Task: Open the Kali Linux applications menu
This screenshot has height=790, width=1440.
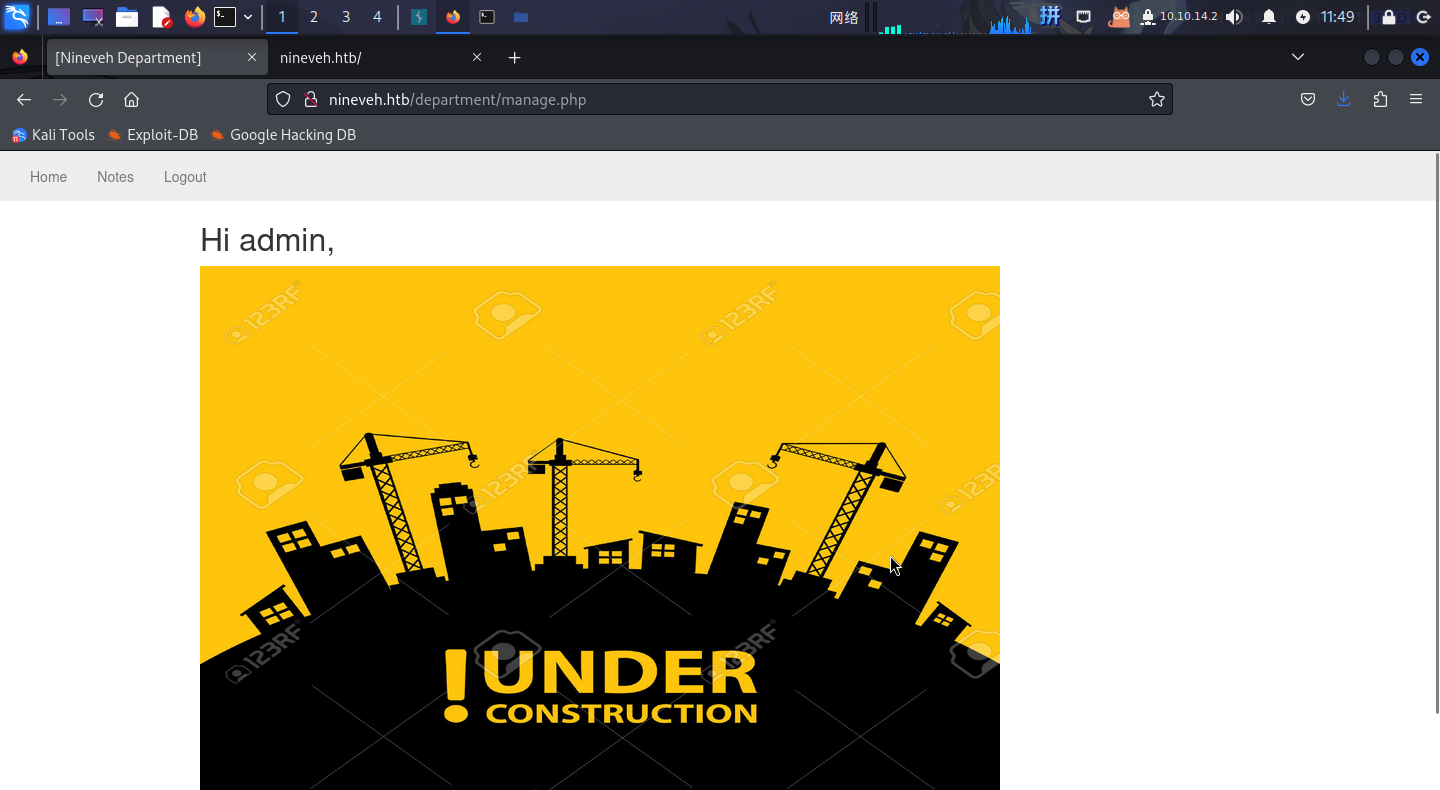Action: (x=17, y=16)
